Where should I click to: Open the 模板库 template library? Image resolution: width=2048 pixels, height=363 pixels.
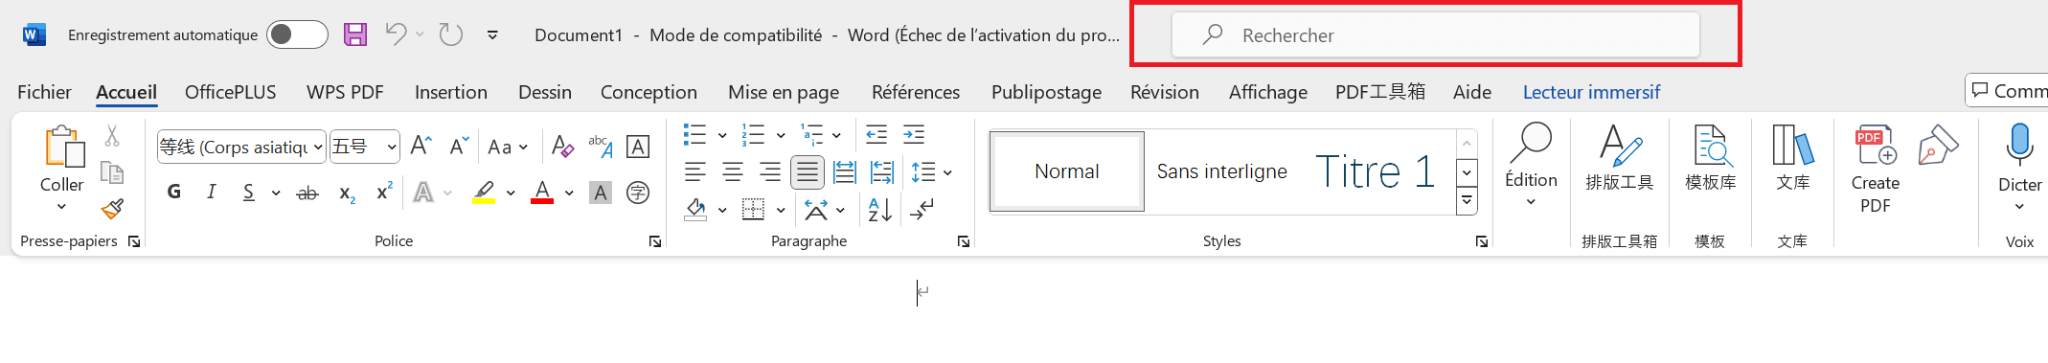pos(1711,158)
